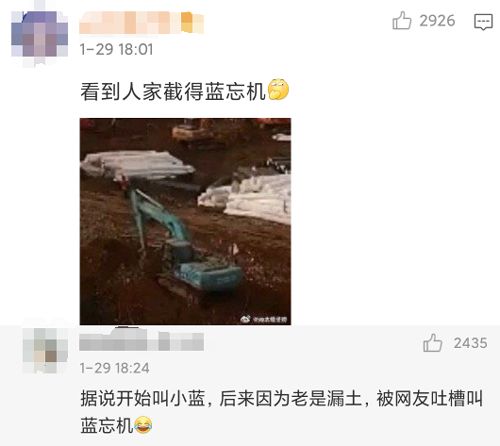The height and width of the screenshot is (446, 500).
Task: Click the laughing-crying emoji ending the reply
Action: pyautogui.click(x=143, y=425)
